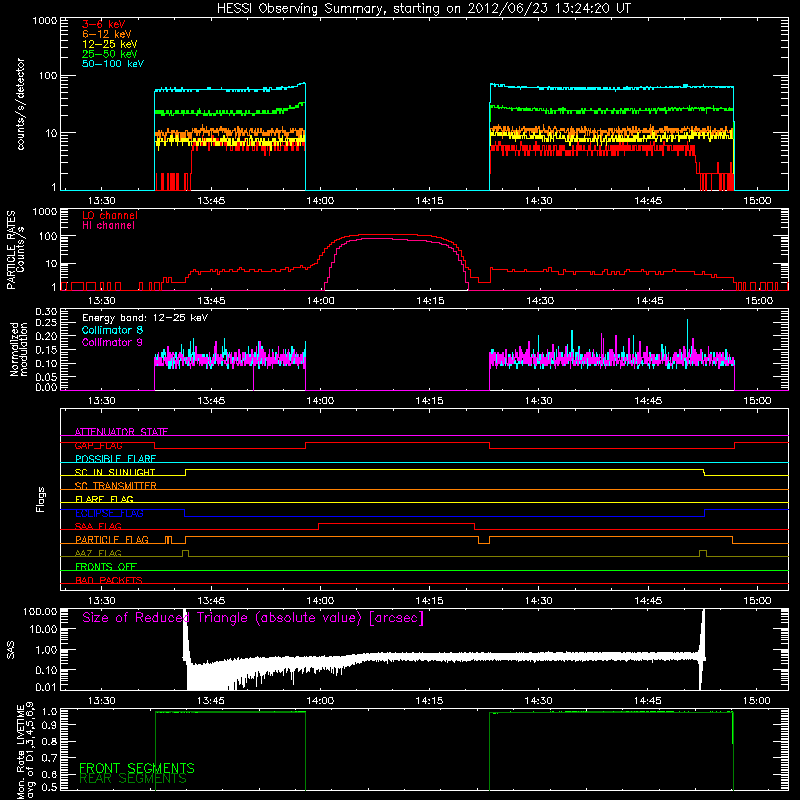Click the 0.7 livetime axis tick

(x=50, y=758)
